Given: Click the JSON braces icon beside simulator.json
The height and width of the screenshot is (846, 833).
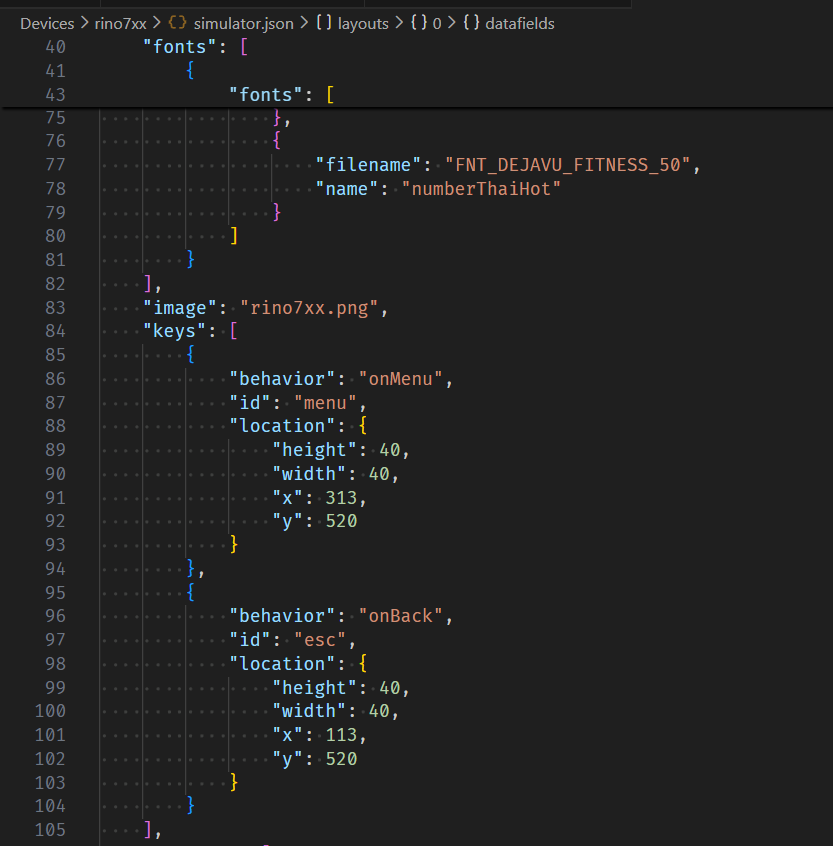Looking at the screenshot, I should pyautogui.click(x=176, y=23).
